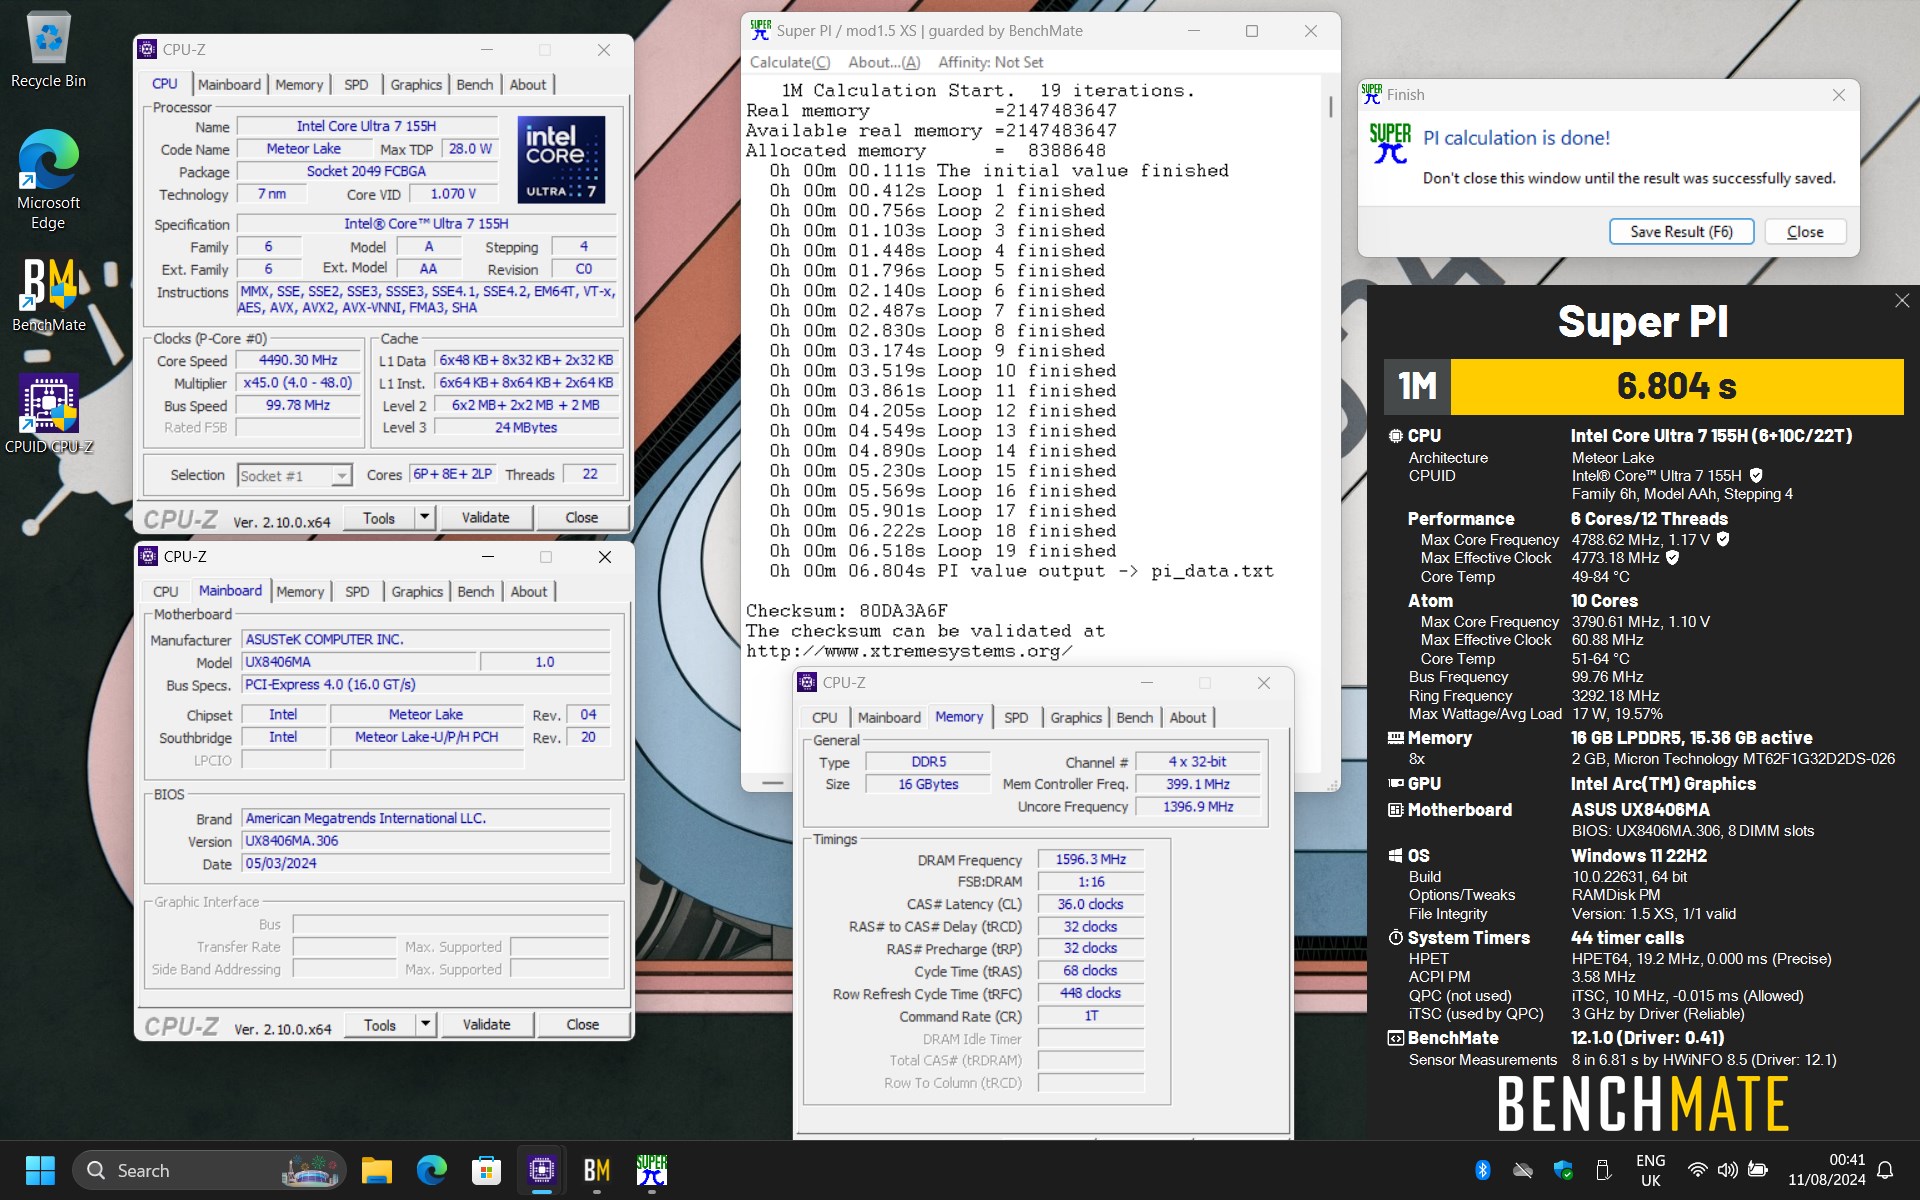Click the Multiplier value x45.0 (4.0 - 48.0)
Screen dimensions: 1920x1200
pyautogui.click(x=298, y=383)
